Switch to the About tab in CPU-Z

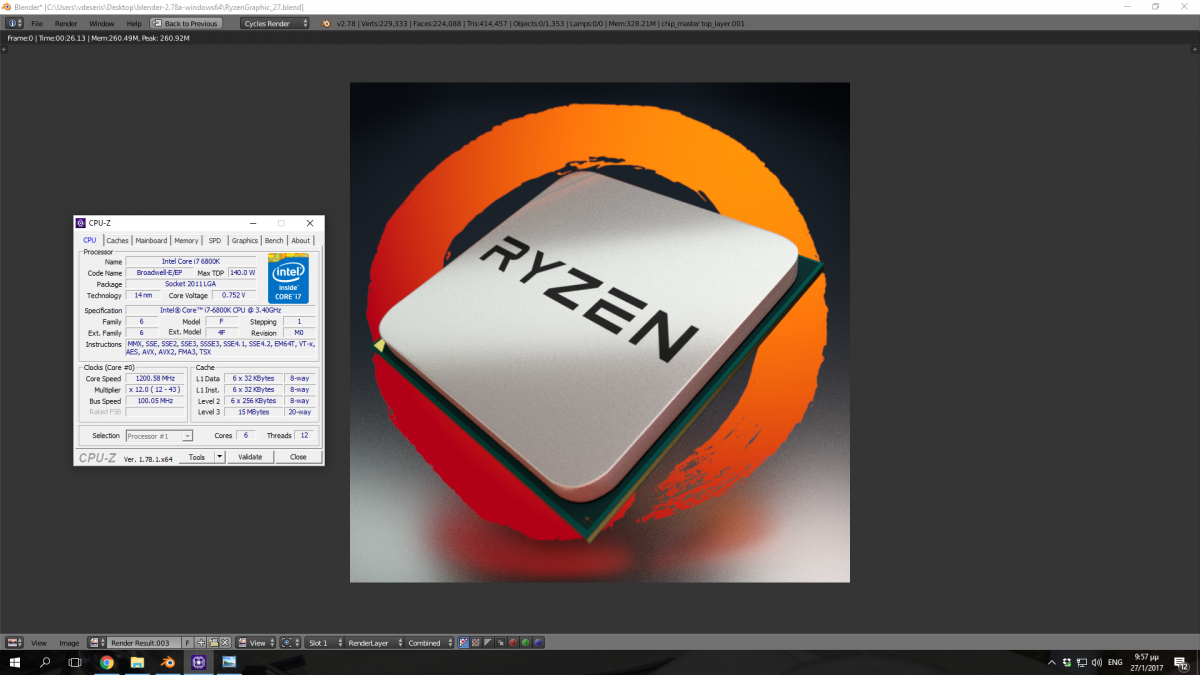301,240
